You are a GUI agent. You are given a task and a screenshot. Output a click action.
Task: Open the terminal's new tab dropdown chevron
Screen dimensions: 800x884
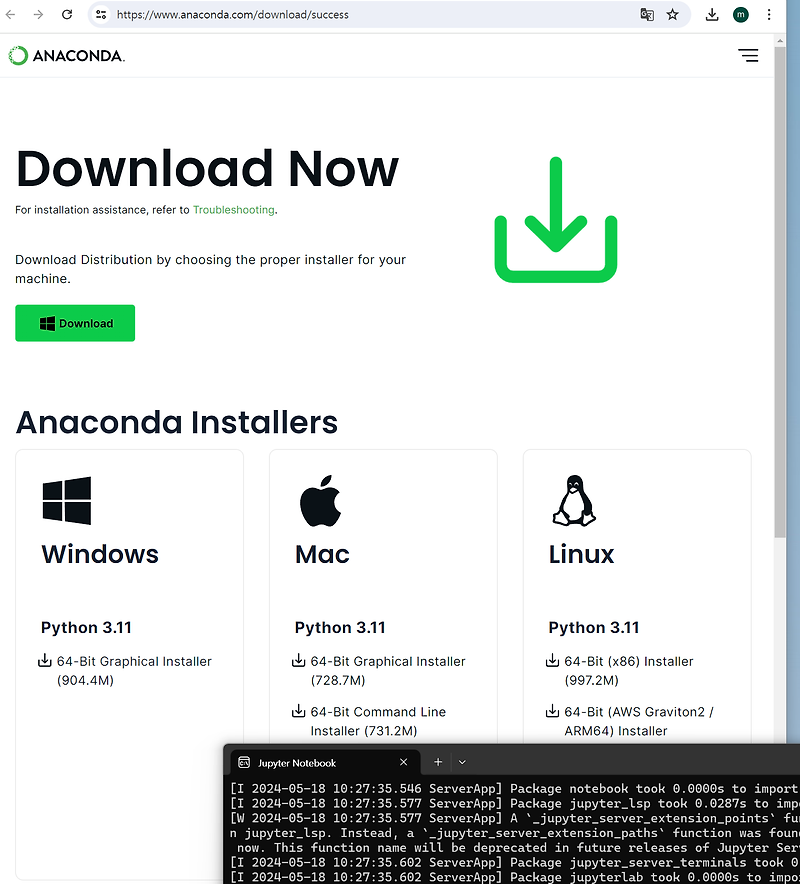point(461,762)
